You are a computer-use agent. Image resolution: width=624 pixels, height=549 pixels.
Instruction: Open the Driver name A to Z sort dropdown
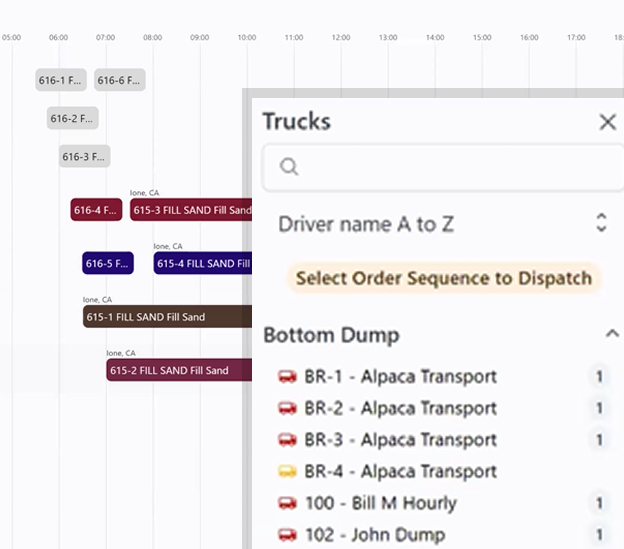[443, 224]
